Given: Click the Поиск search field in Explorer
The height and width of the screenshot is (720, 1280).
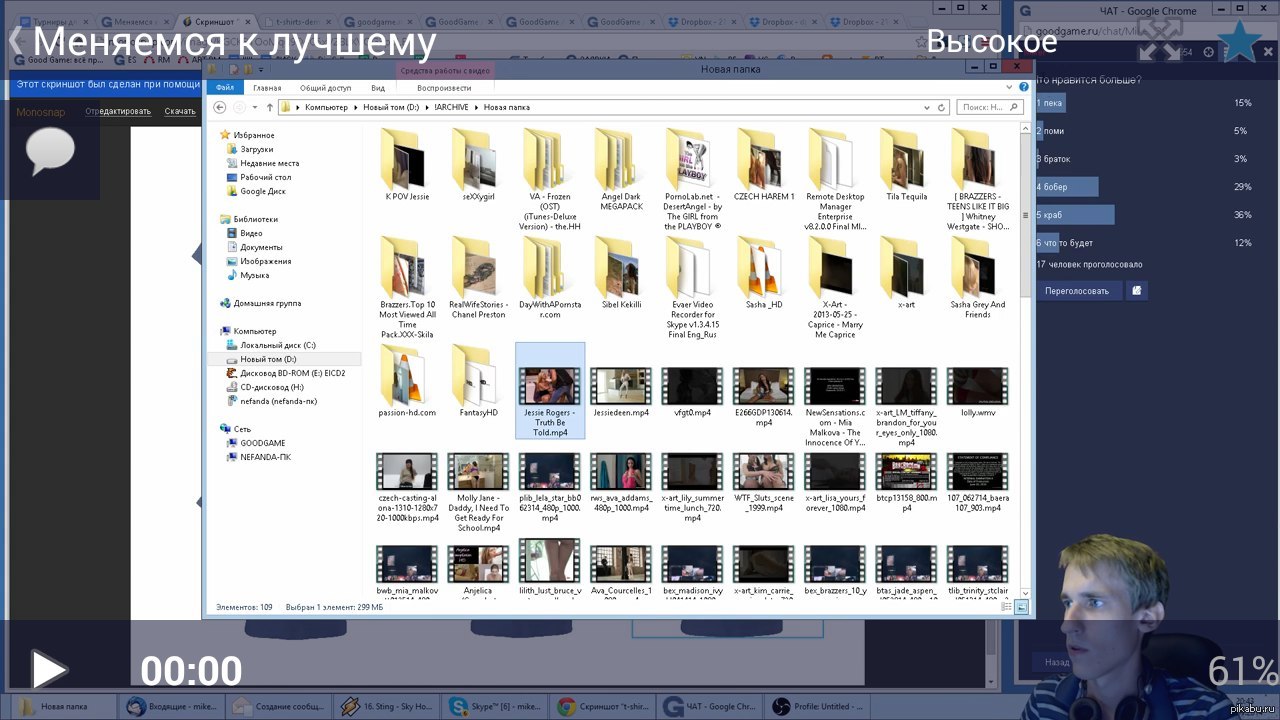Looking at the screenshot, I should click(x=990, y=107).
